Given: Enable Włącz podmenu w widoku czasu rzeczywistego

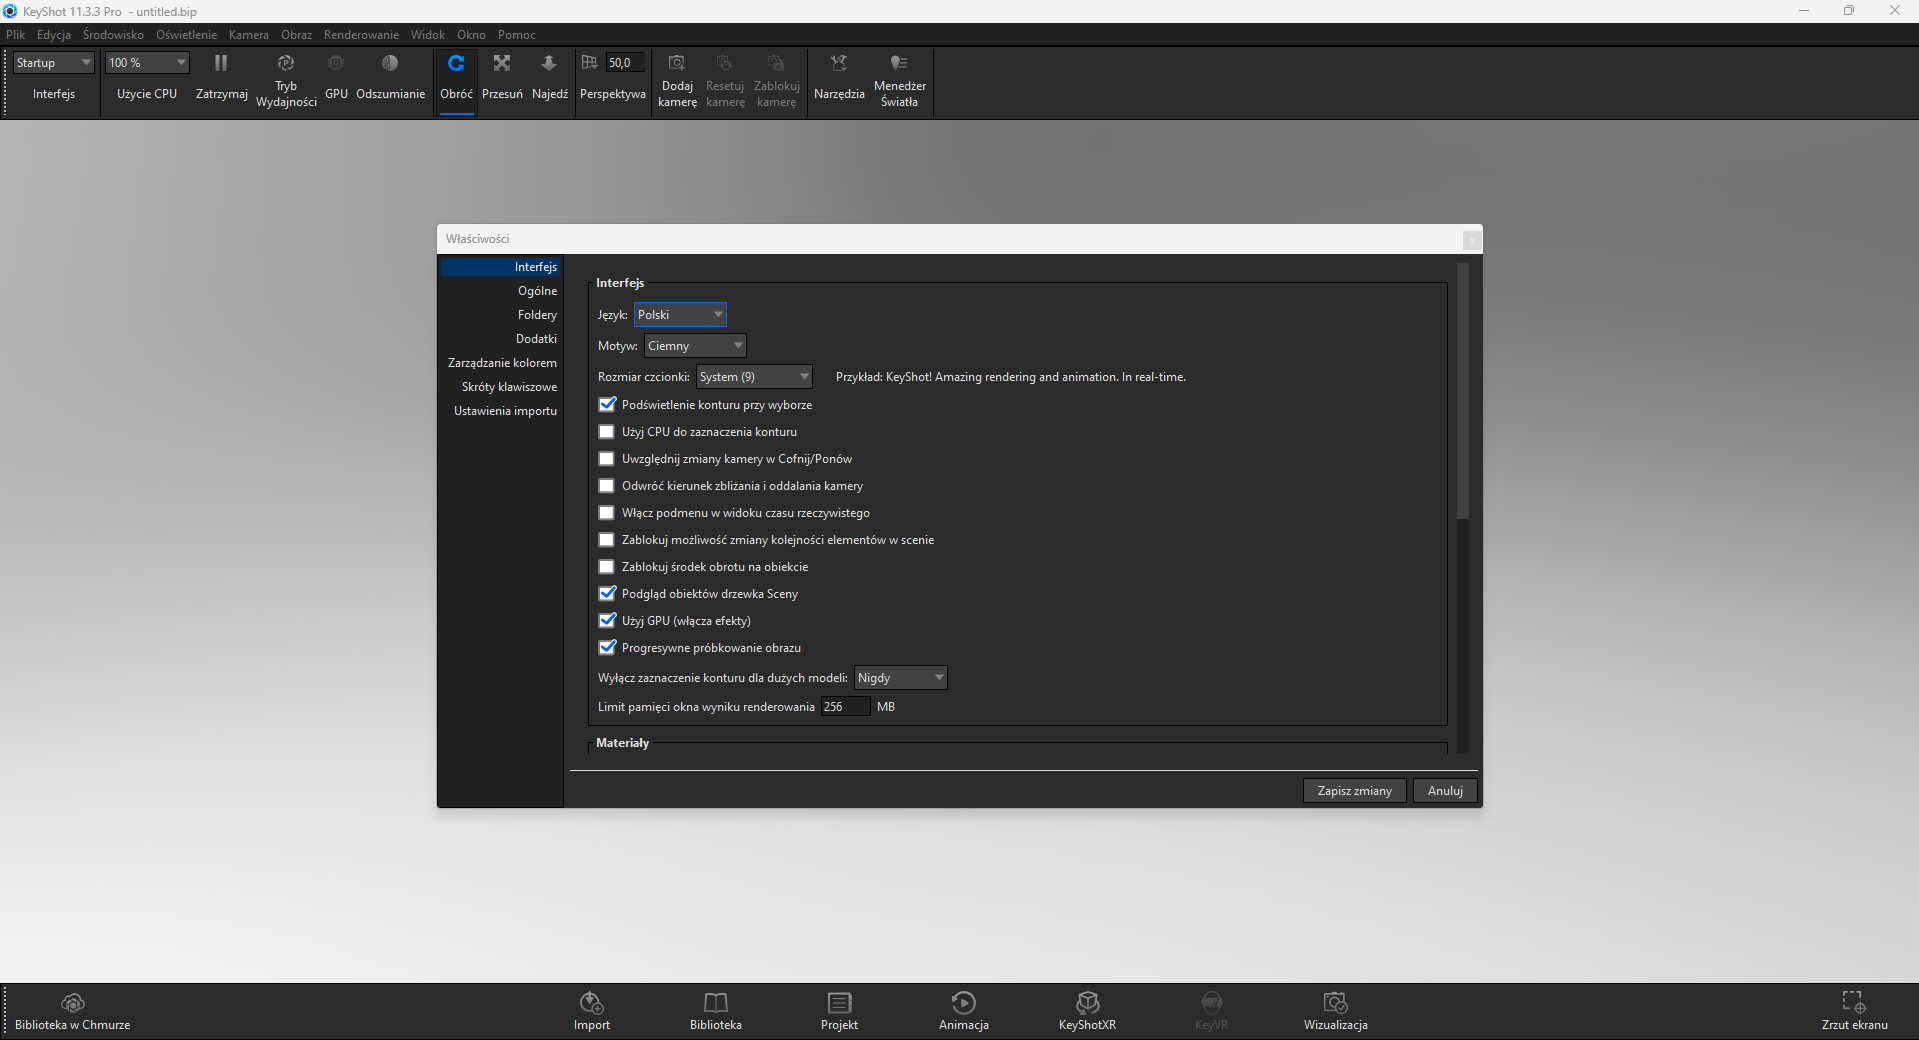Looking at the screenshot, I should tap(606, 513).
